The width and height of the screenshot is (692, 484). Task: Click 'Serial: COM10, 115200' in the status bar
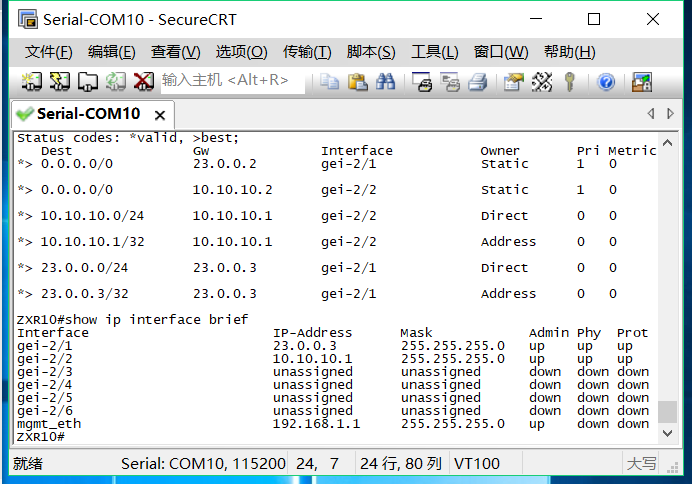[x=203, y=464]
